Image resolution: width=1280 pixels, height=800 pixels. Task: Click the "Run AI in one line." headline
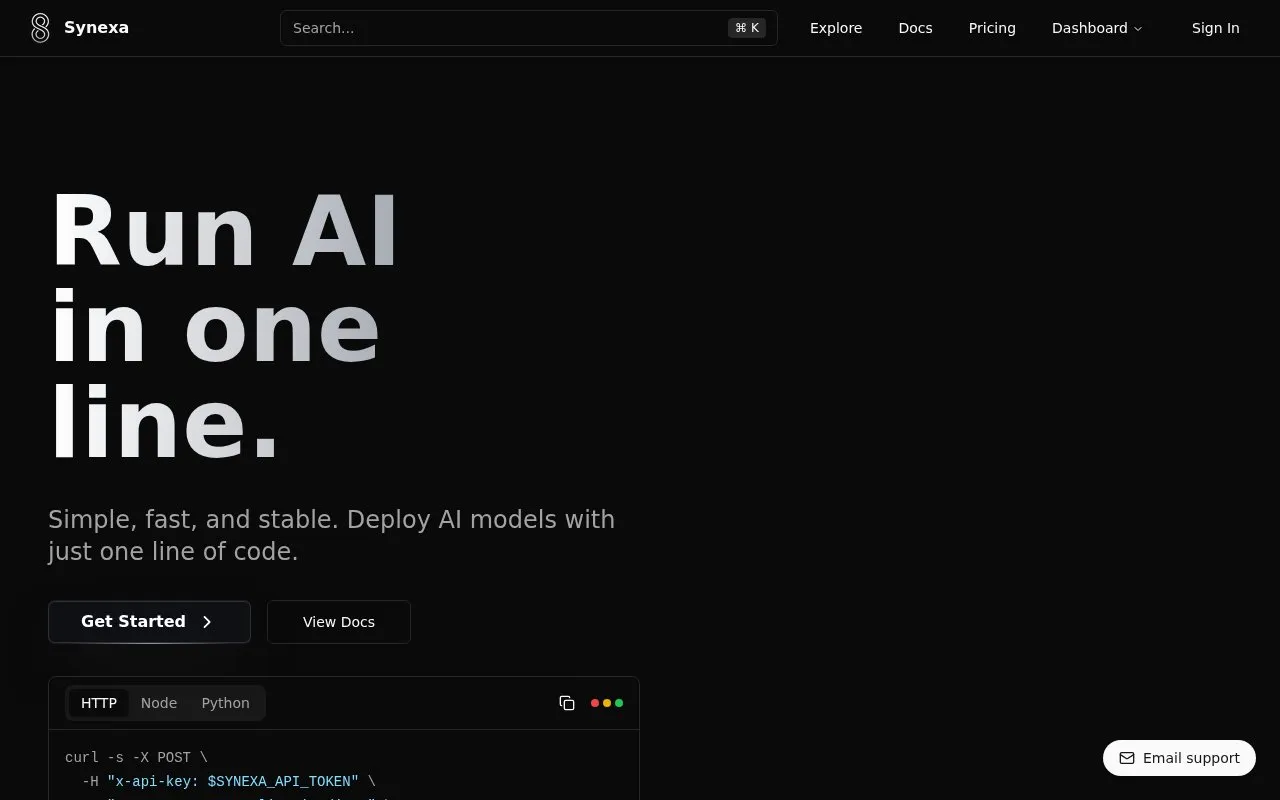pos(225,327)
